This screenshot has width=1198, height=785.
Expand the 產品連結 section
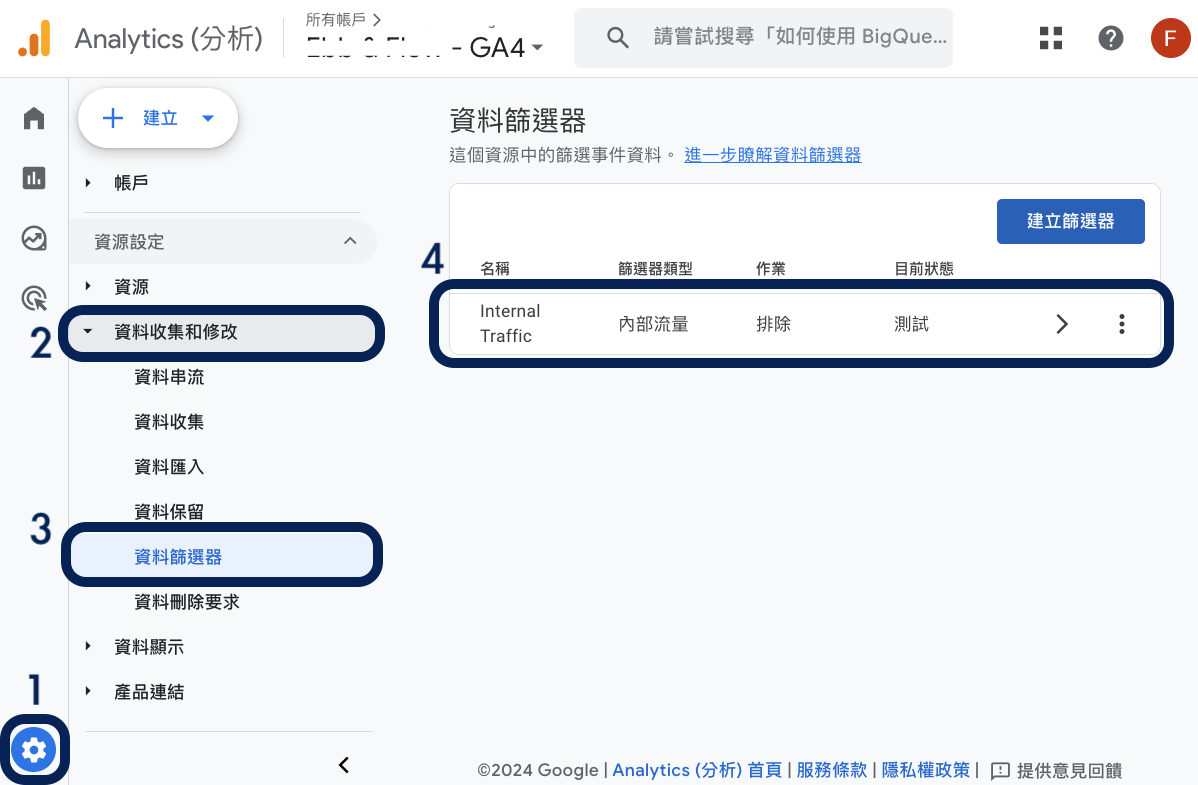[88, 691]
